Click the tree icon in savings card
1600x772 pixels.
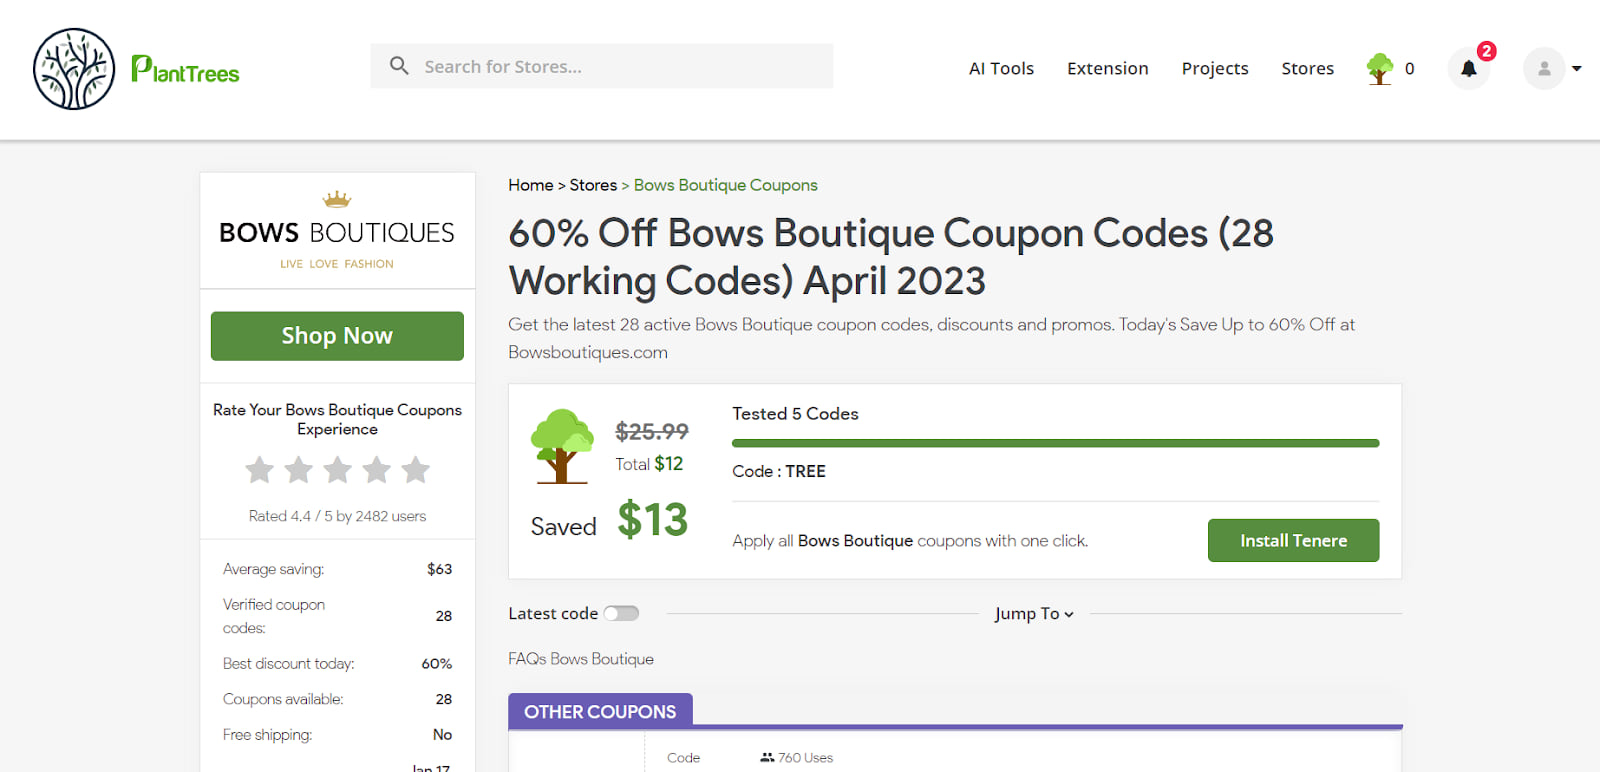tap(562, 446)
